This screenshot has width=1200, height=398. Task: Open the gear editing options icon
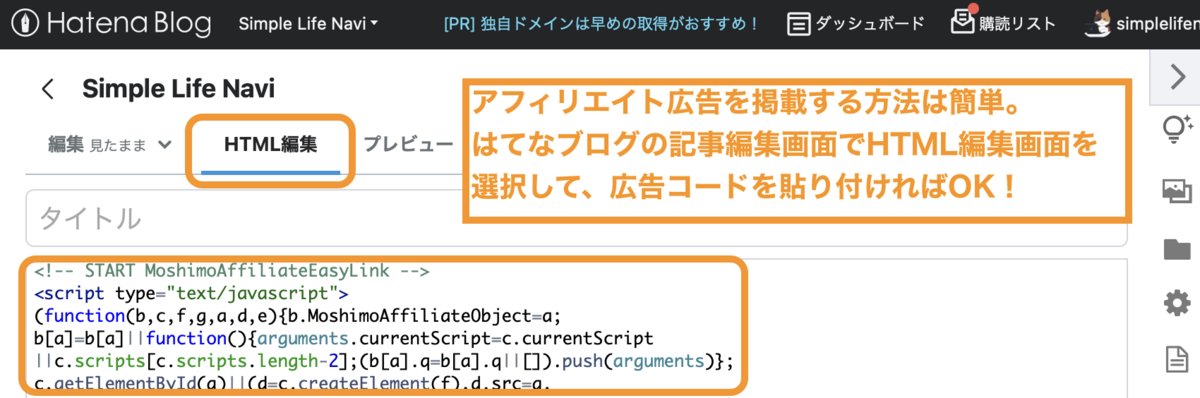tap(1177, 303)
